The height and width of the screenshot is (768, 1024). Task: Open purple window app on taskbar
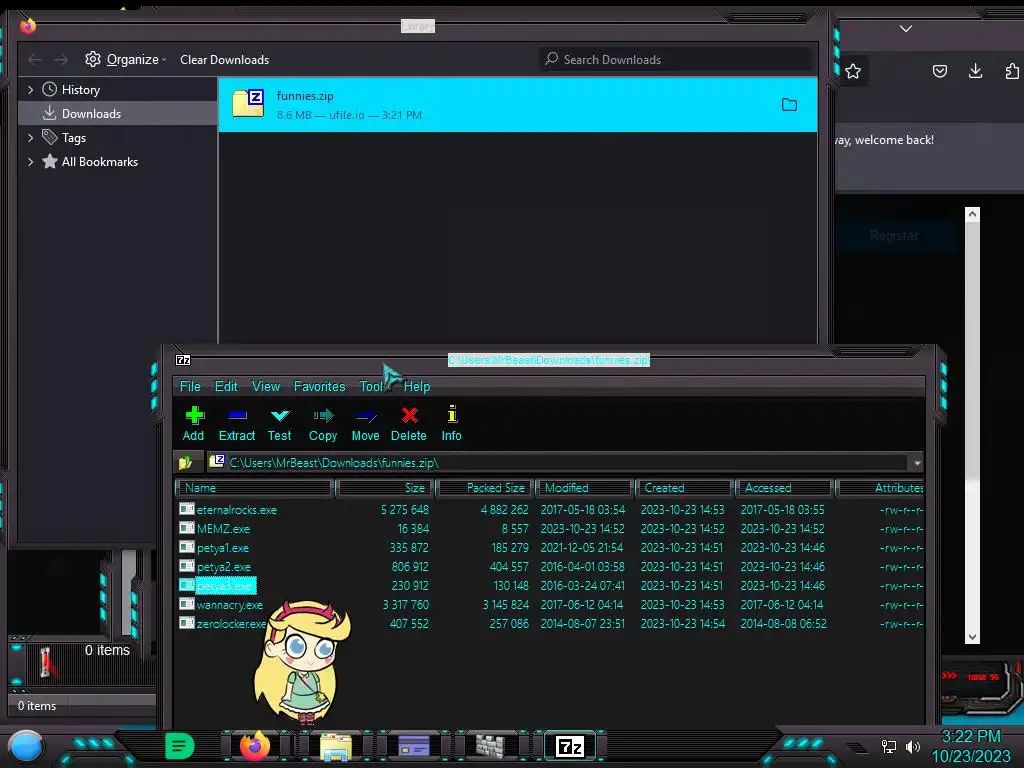click(414, 746)
